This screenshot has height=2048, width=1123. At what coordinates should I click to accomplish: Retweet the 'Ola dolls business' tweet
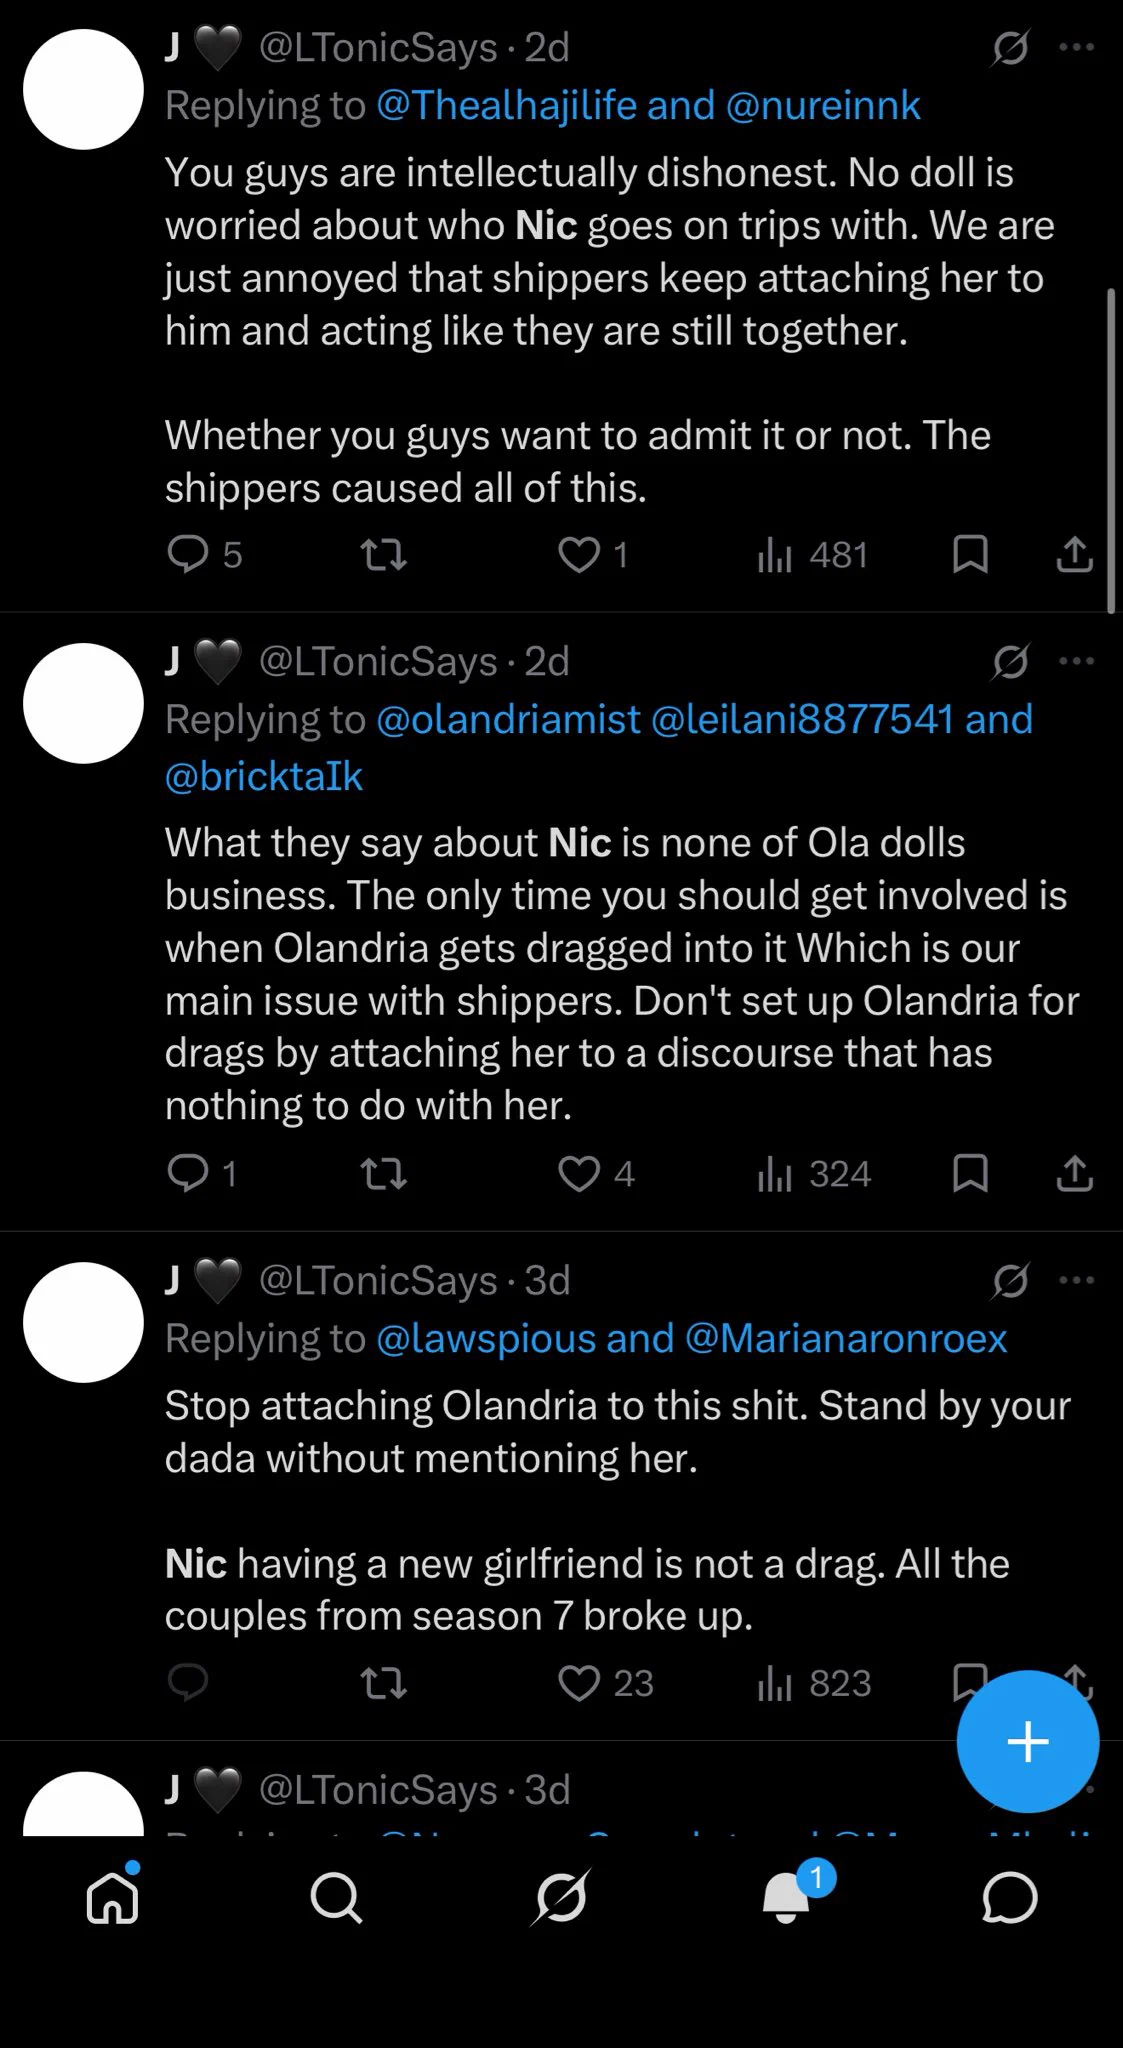tap(383, 1173)
